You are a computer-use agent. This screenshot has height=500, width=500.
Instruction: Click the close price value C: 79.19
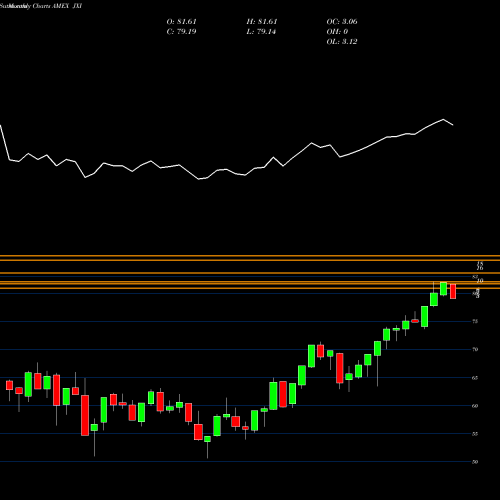[181, 32]
